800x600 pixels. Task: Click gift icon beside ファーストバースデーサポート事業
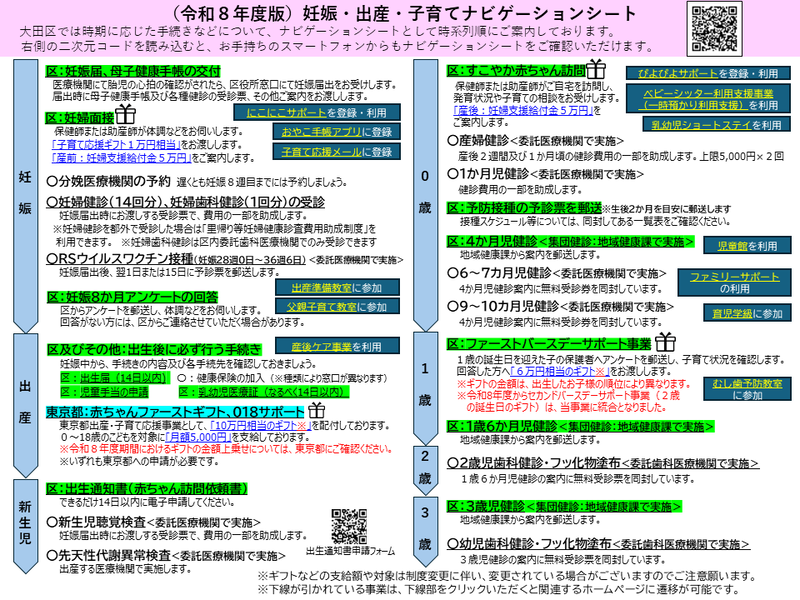point(666,343)
